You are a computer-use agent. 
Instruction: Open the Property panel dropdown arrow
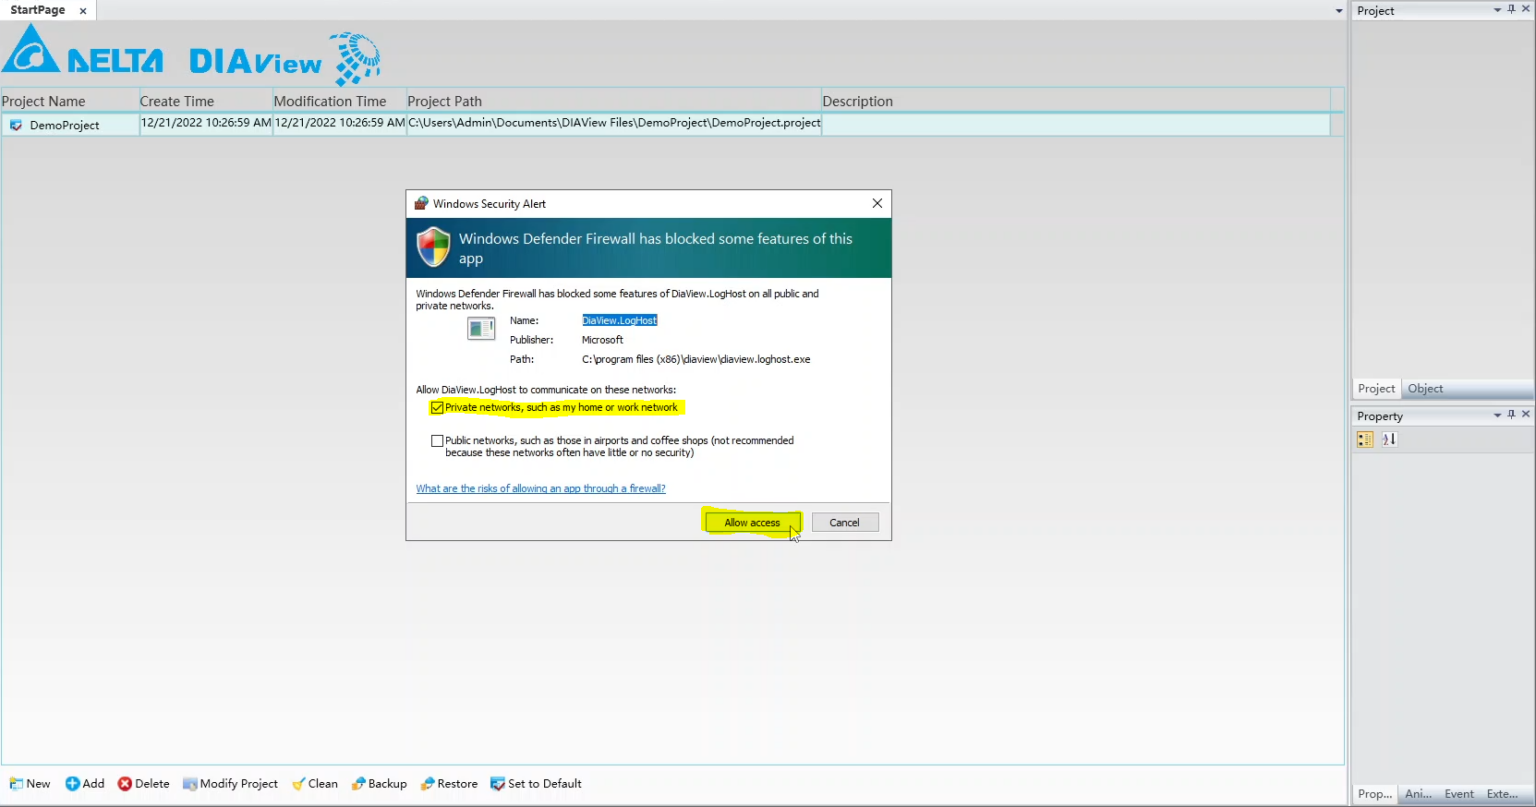coord(1497,415)
